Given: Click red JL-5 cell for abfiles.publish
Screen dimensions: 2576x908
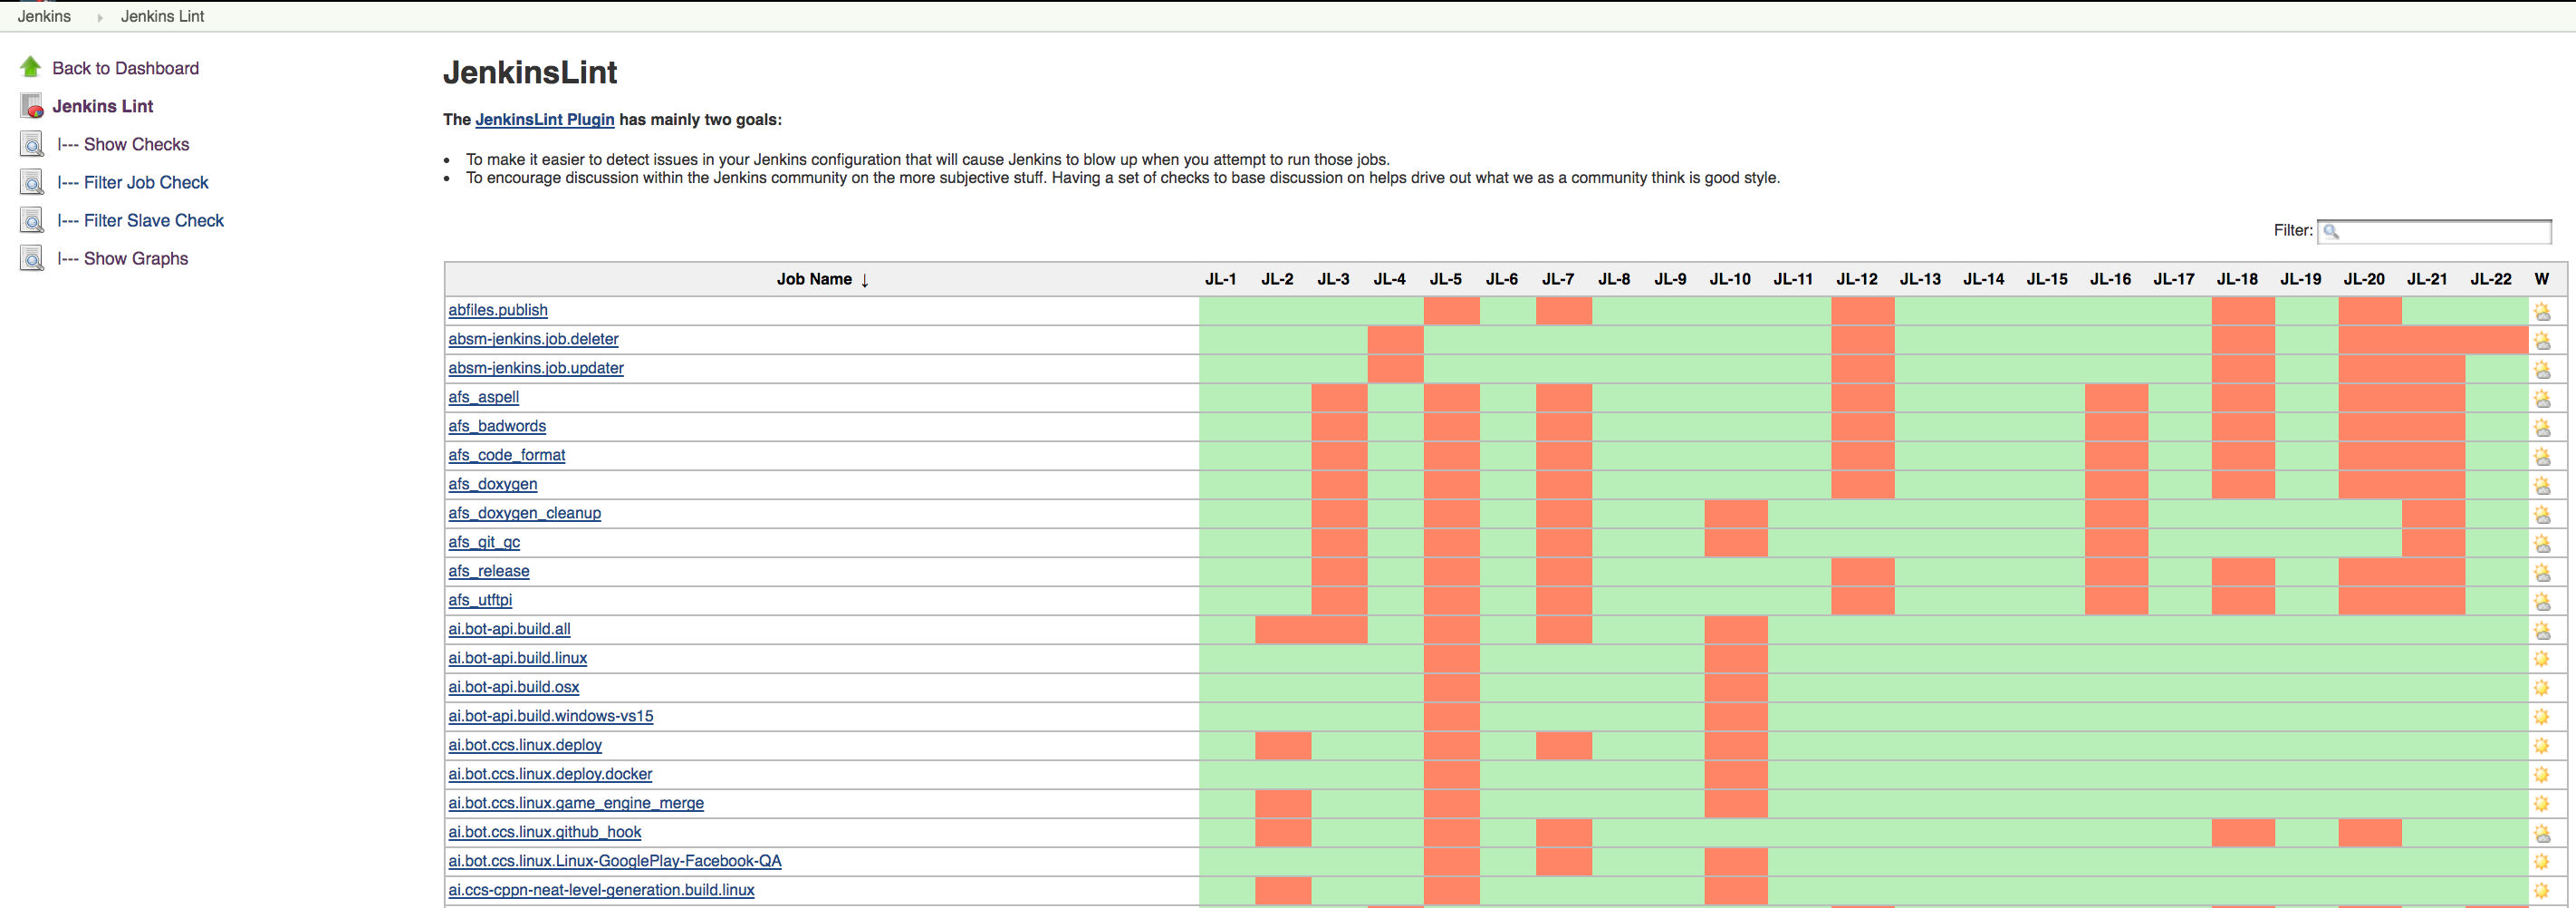Looking at the screenshot, I should tap(1451, 311).
